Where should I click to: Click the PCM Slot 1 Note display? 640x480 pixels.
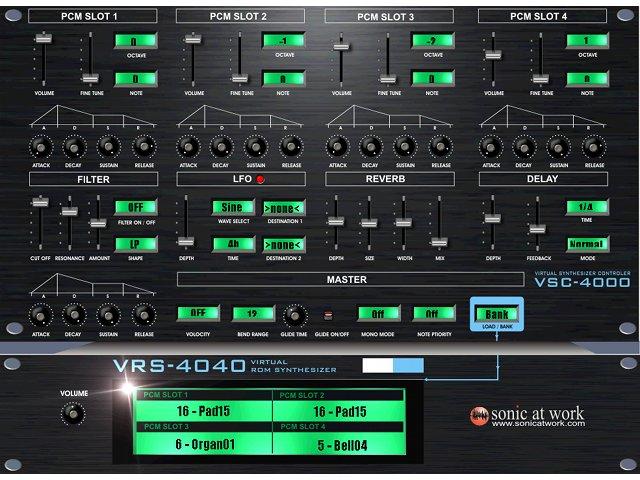pyautogui.click(x=136, y=79)
